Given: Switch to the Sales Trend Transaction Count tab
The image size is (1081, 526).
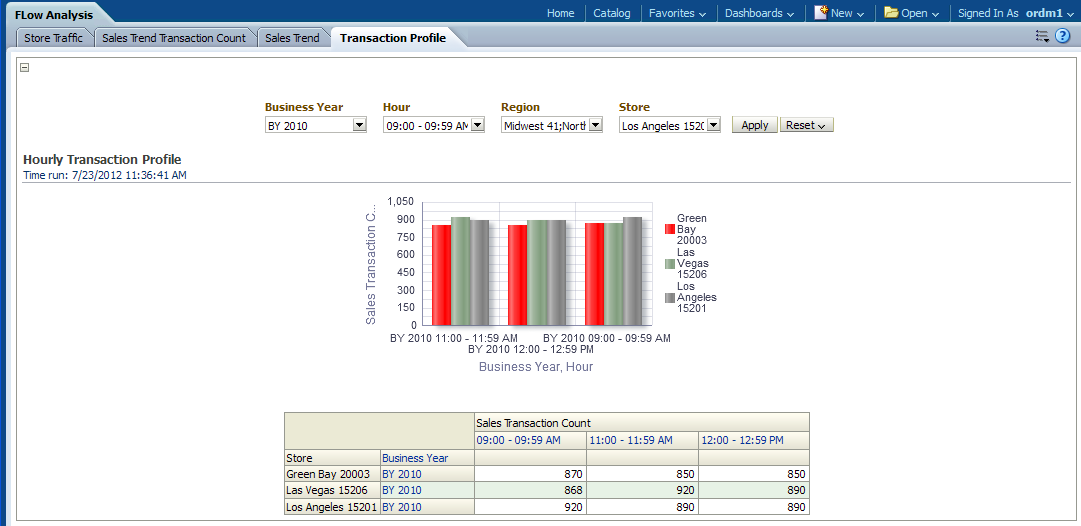Looking at the screenshot, I should (174, 38).
